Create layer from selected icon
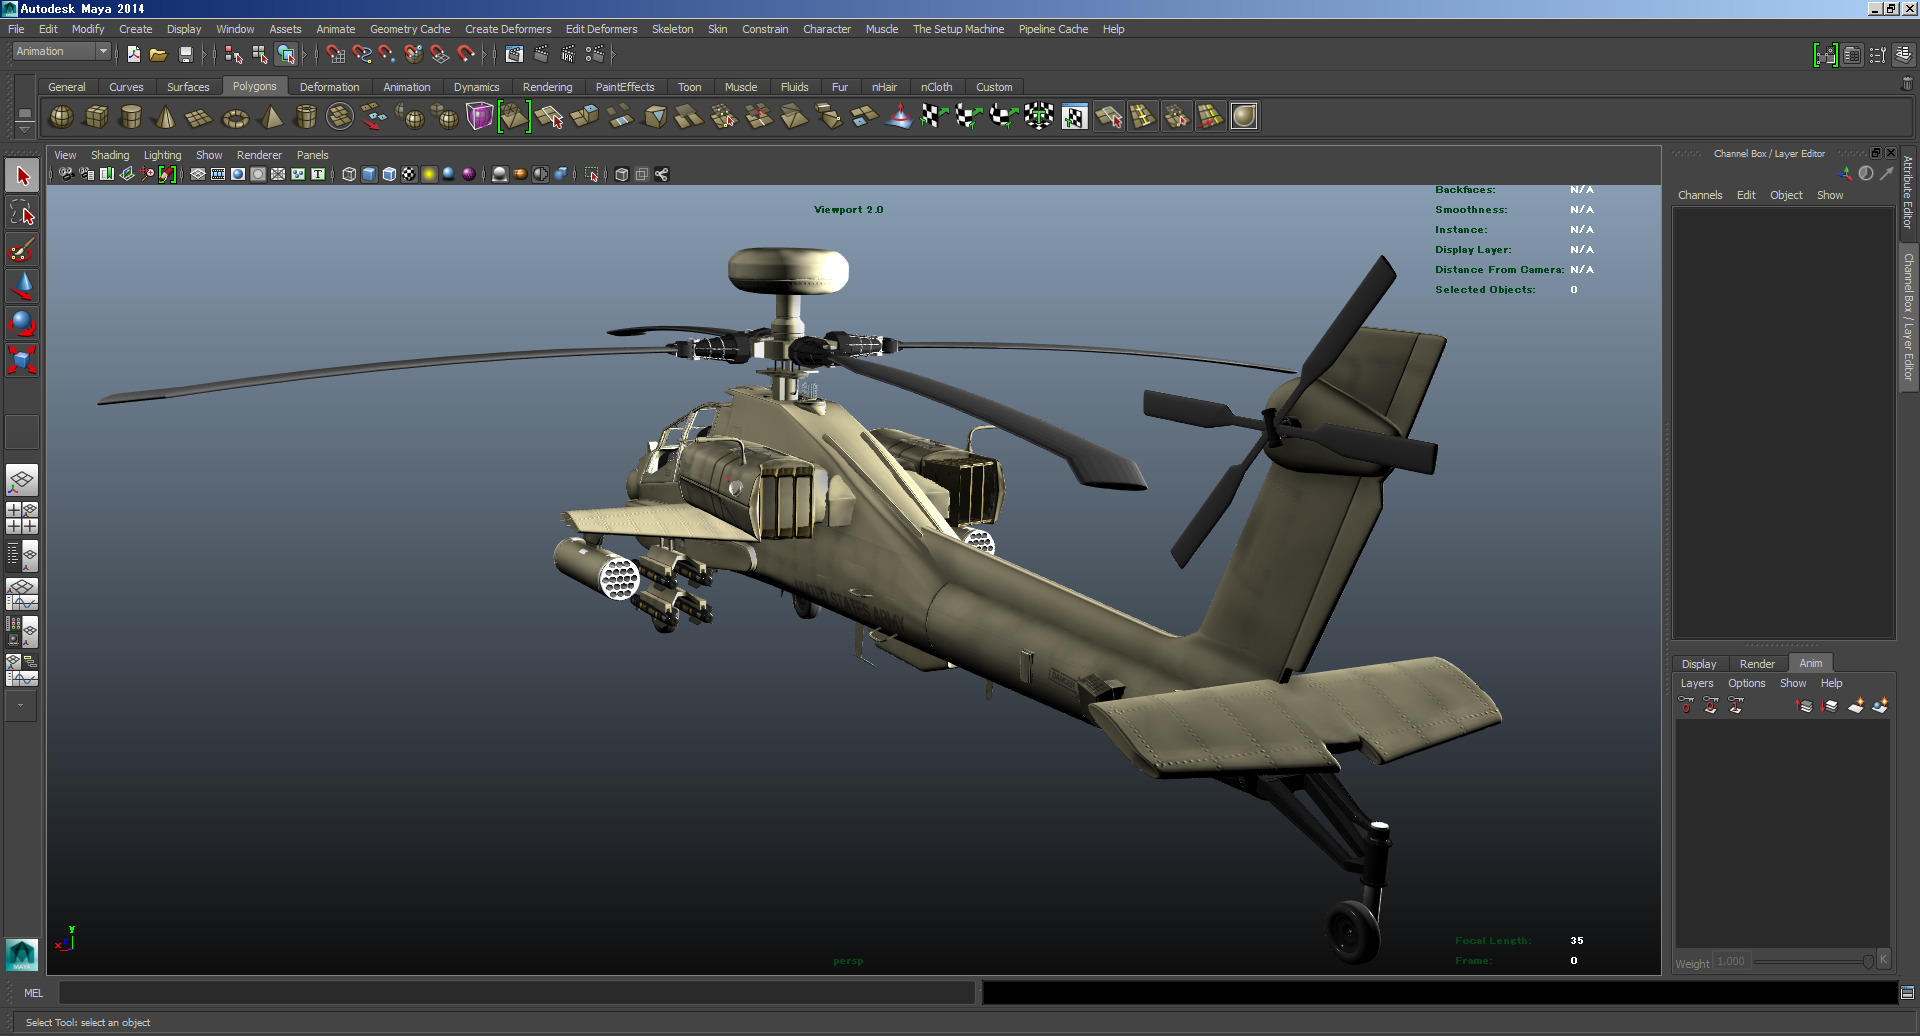Screen dimensions: 1920x1036 click(x=1880, y=706)
